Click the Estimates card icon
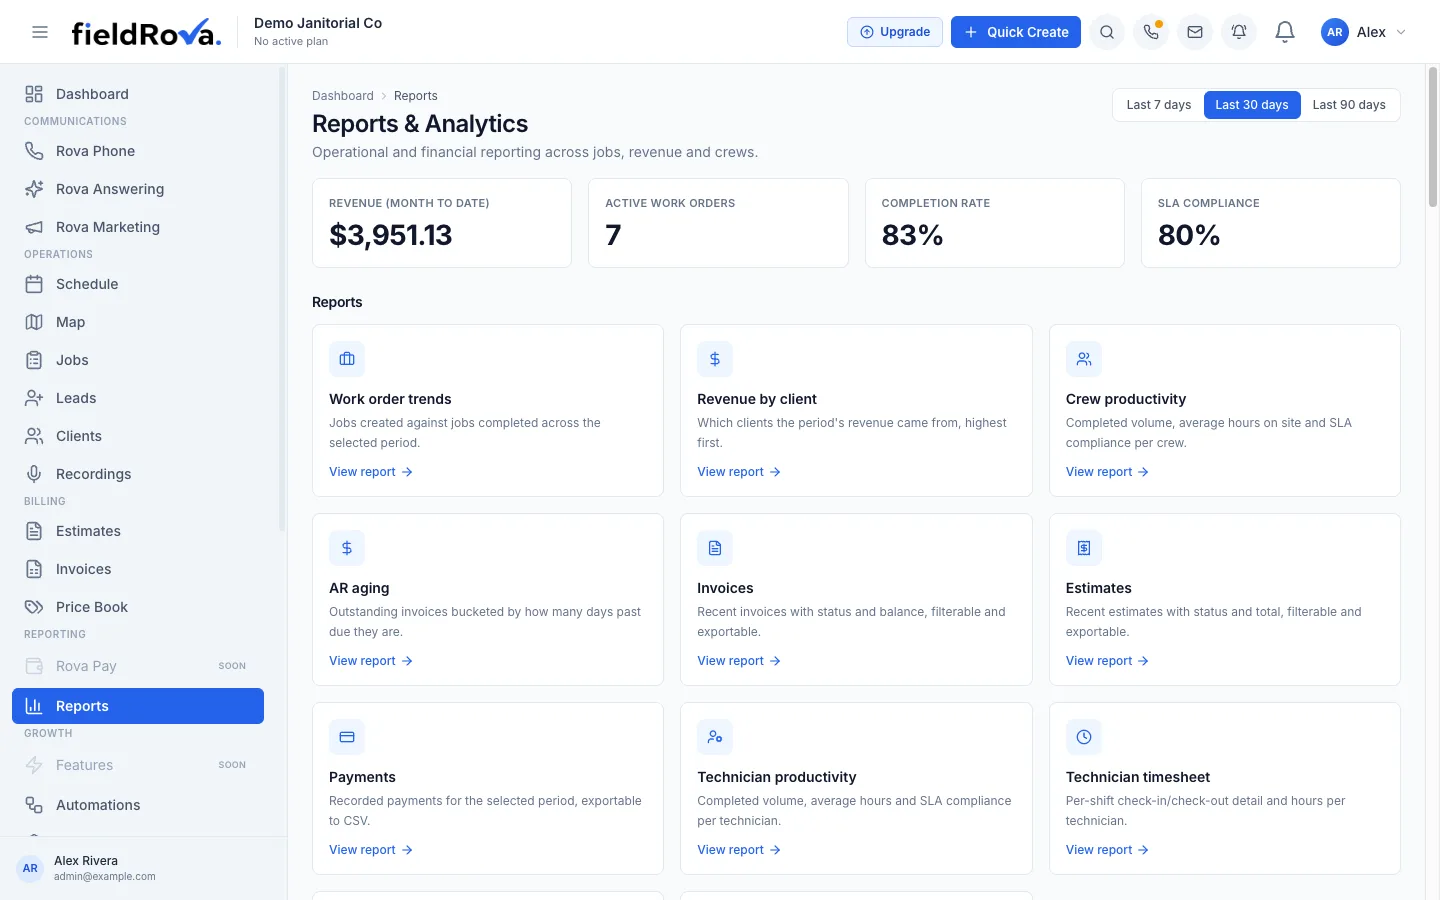 click(1084, 548)
